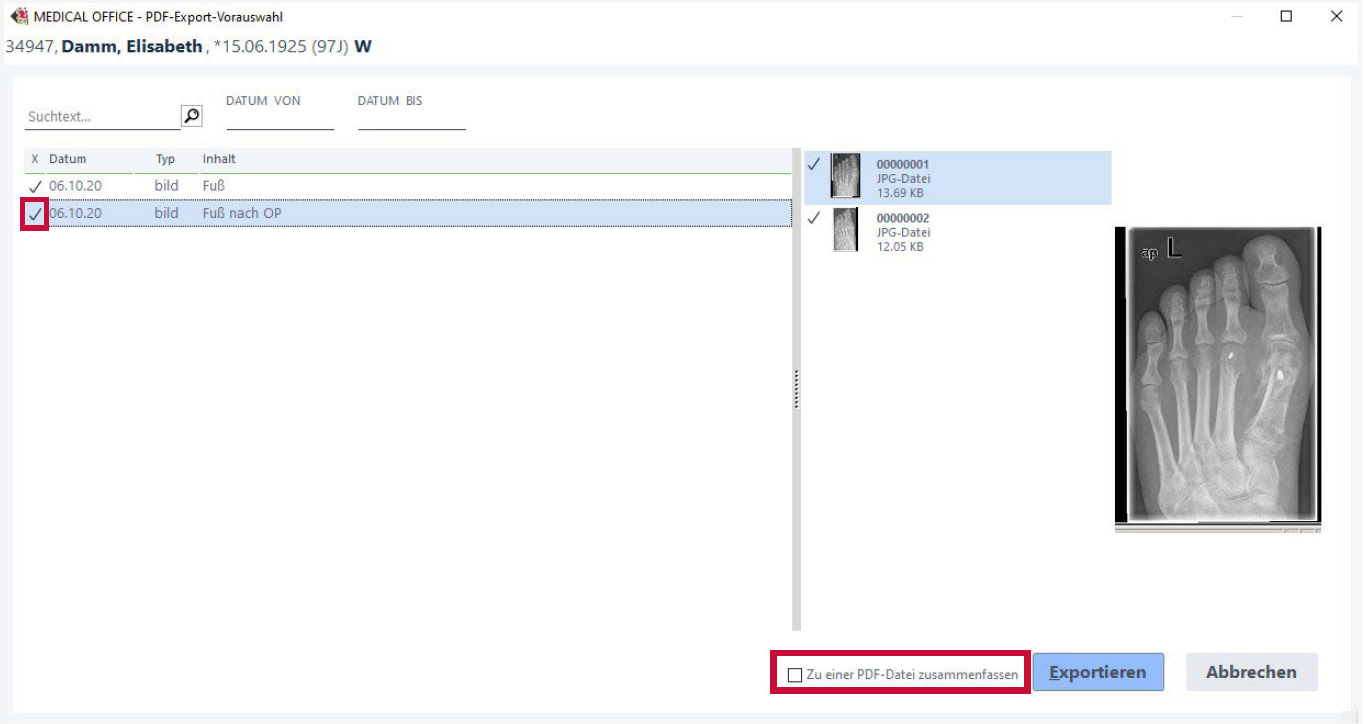Screen dimensions: 1365x724
Task: Click thumbnail icon of file 00000001
Action: click(x=845, y=176)
